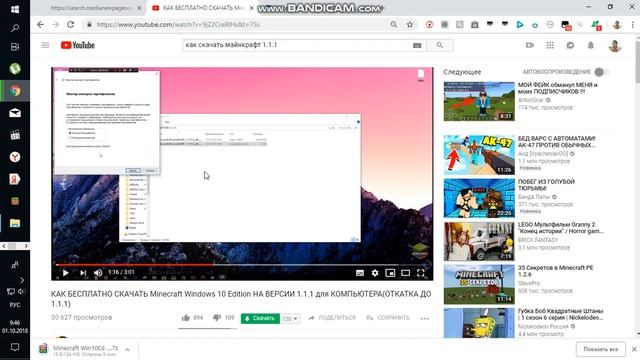This screenshot has height=360, width=640.
Task: Reload the page
Action: tap(71, 24)
